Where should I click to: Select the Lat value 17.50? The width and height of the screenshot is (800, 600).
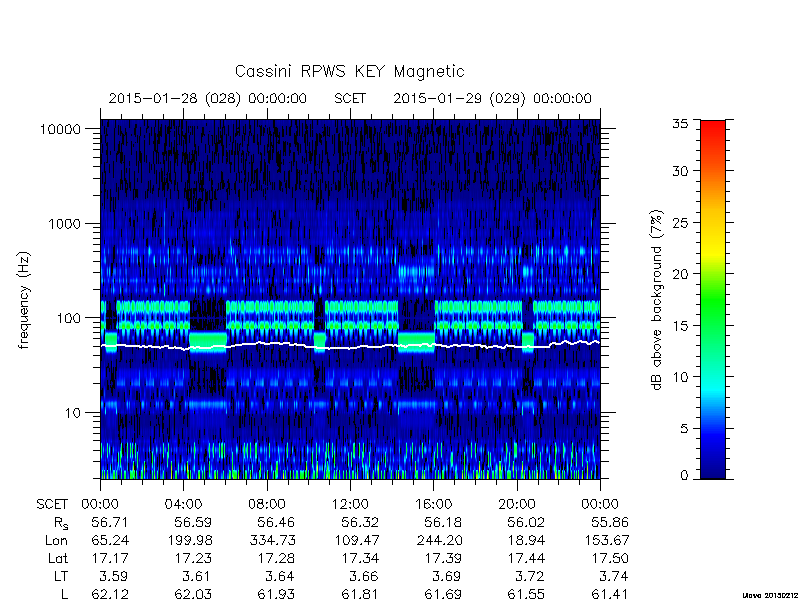click(610, 559)
